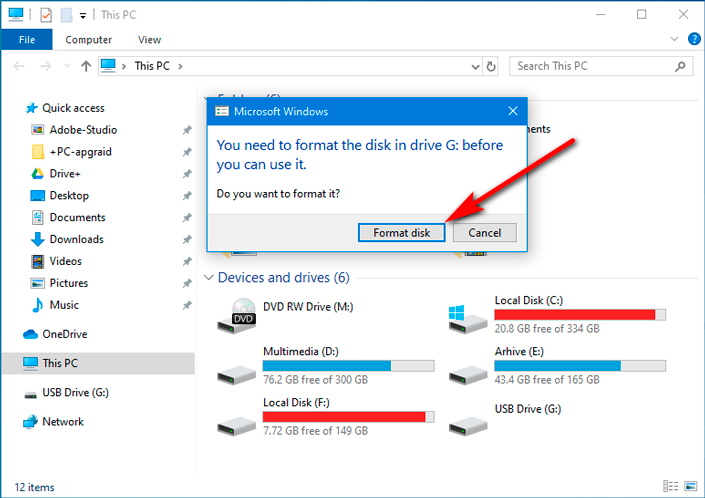Click the Downloads blue arrow icon

37,240
